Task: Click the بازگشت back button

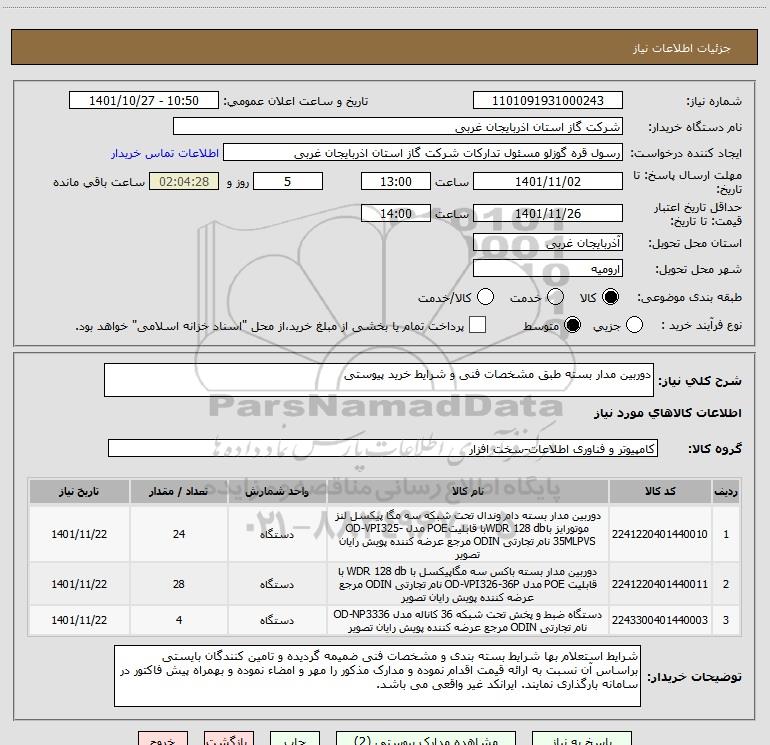Action: [229, 738]
